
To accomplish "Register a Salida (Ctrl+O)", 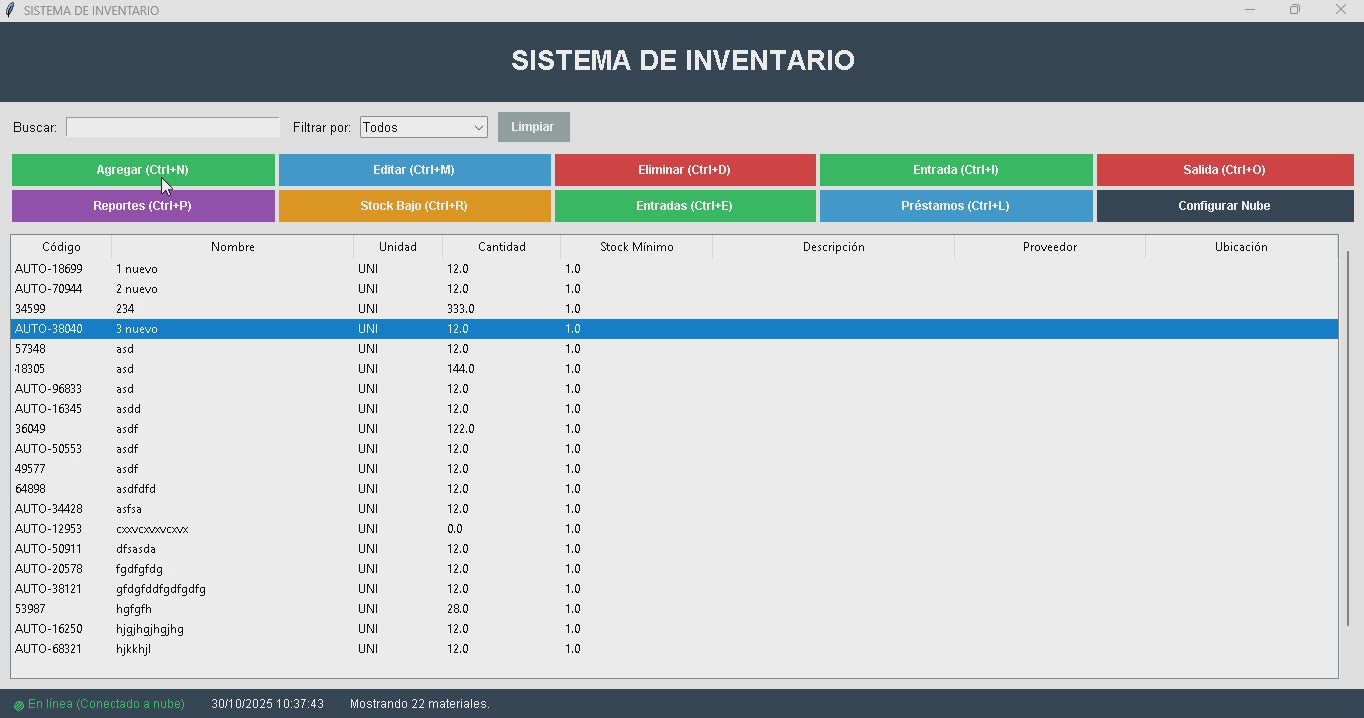I will point(1224,170).
